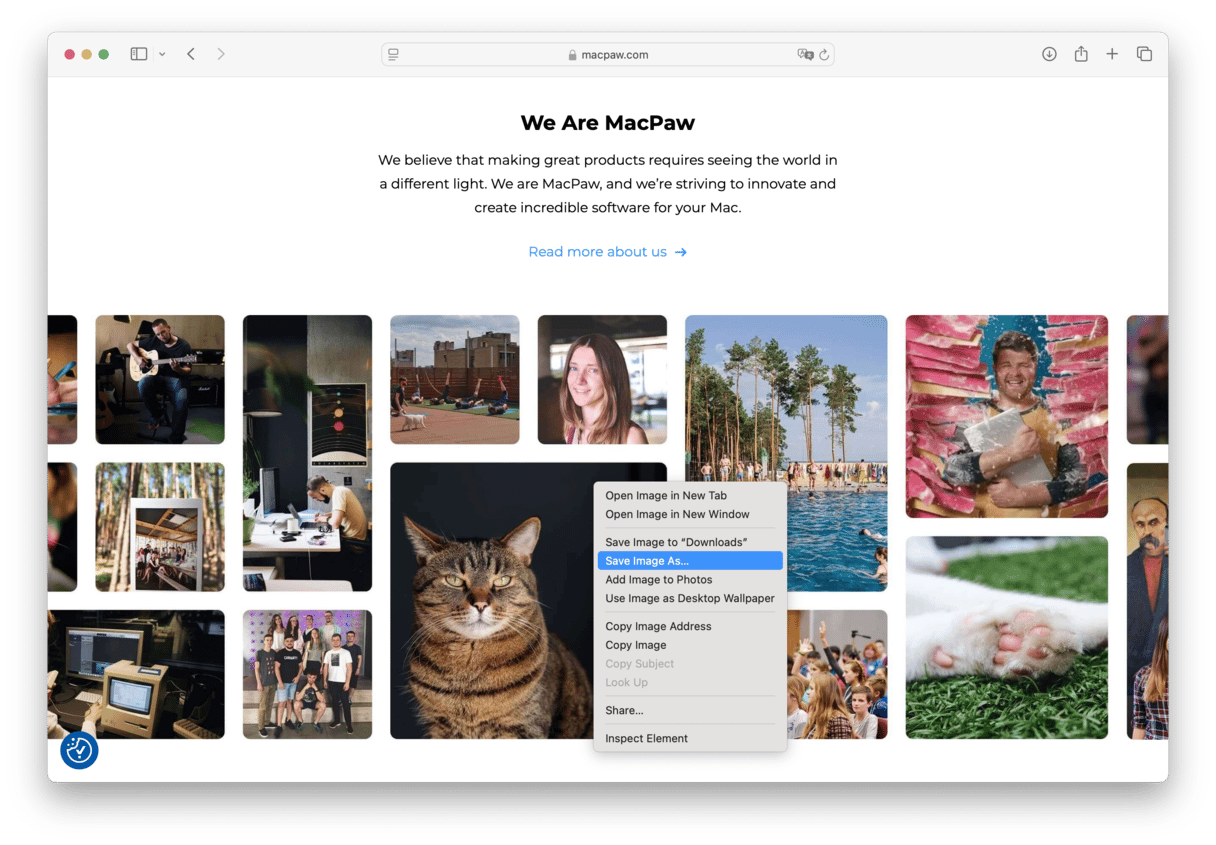The image size is (1216, 845).
Task: Click the mustached man portrait painting
Action: [1147, 600]
